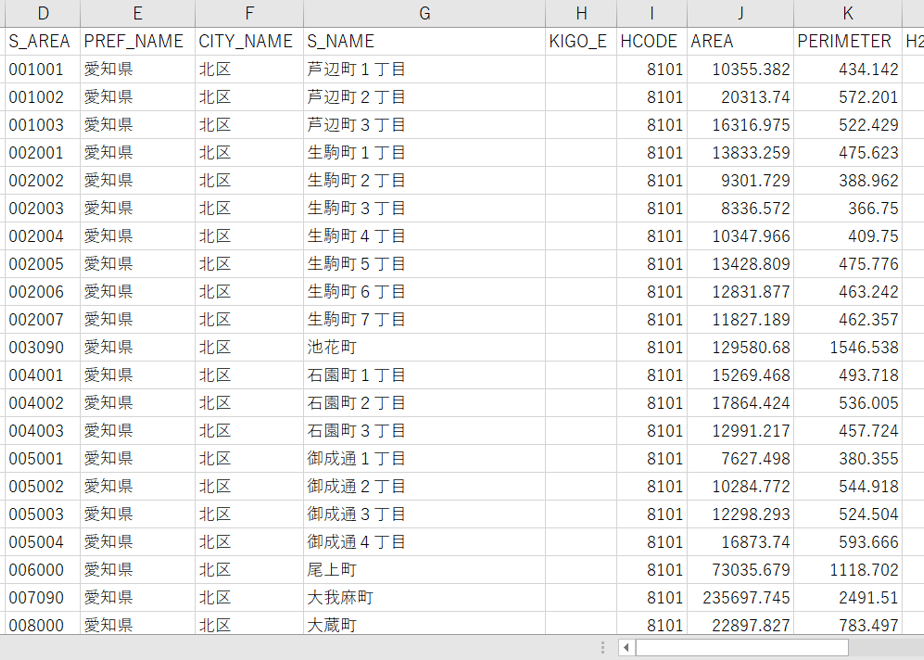The width and height of the screenshot is (924, 660).
Task: Click the horizontal scrollbar thumb
Action: pyautogui.click(x=742, y=648)
